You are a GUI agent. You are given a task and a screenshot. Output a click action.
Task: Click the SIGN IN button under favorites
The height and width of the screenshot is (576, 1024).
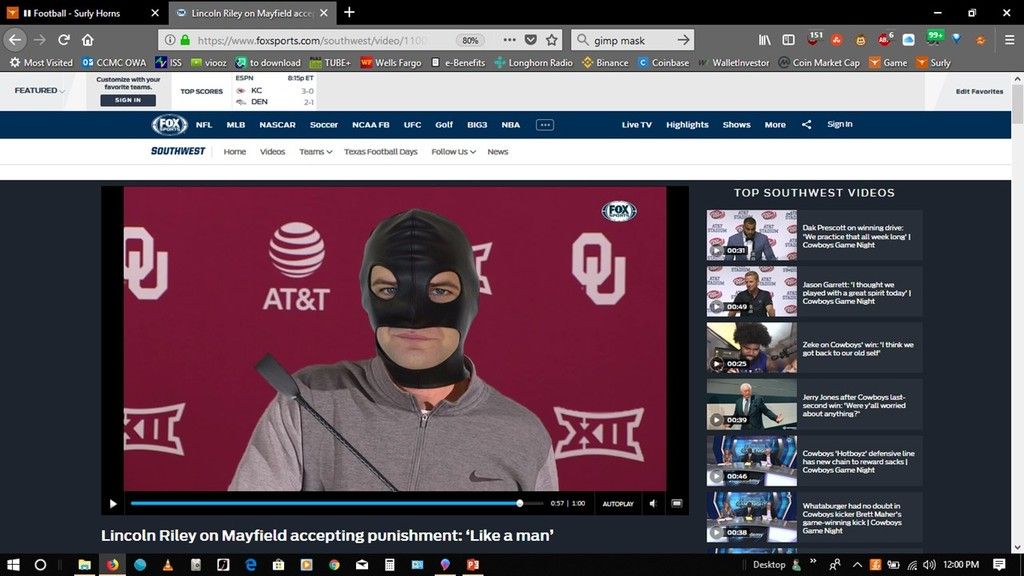tap(128, 100)
